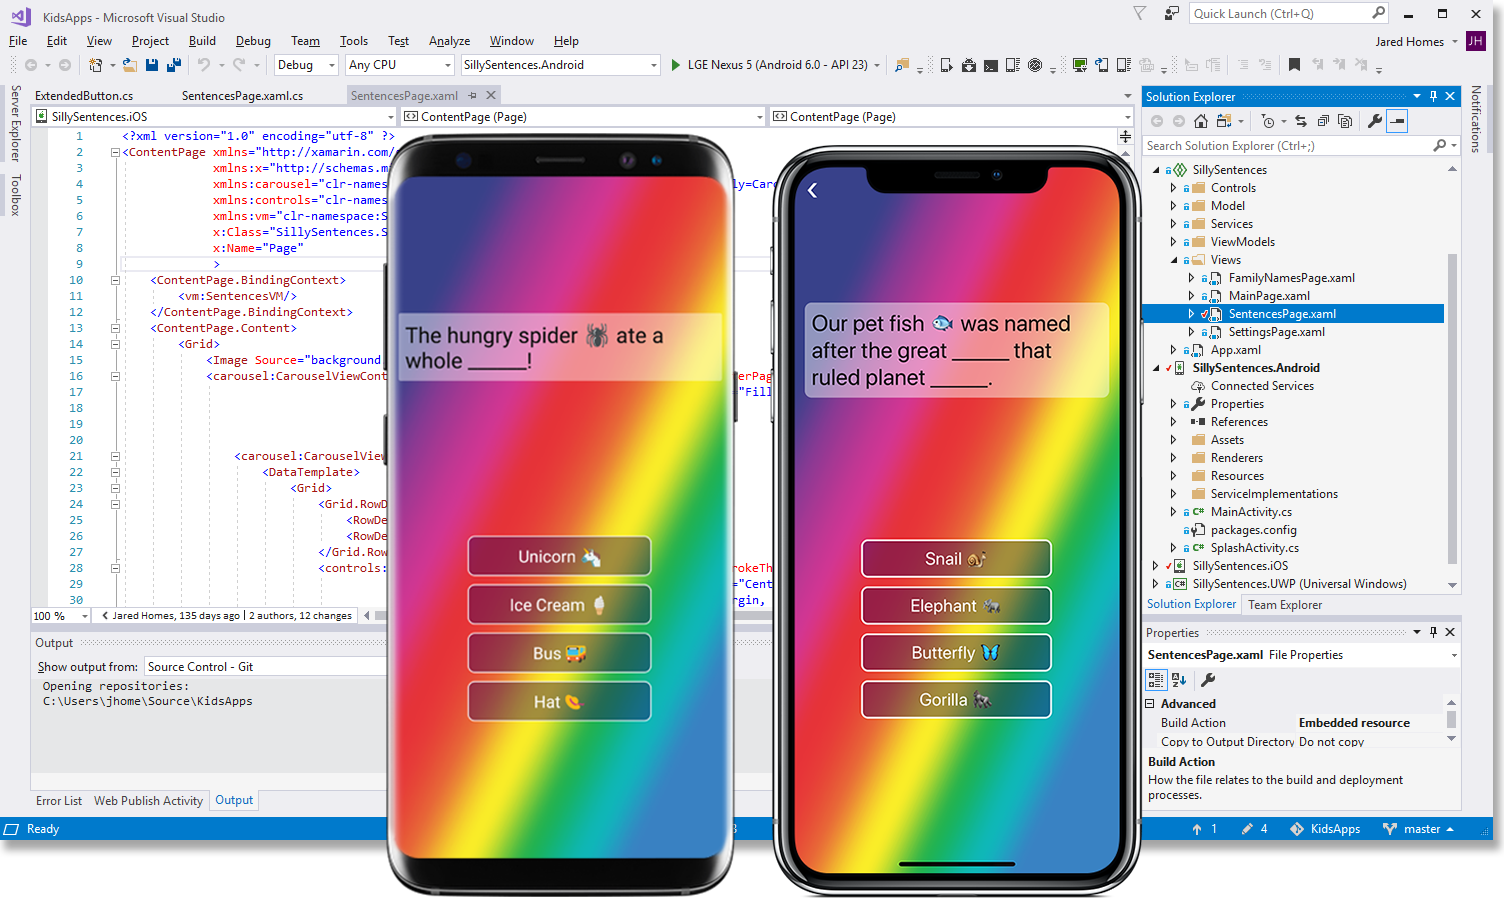Image resolution: width=1504 pixels, height=900 pixels.
Task: Open the SillySentences.Android startup project dropdown
Action: pyautogui.click(x=560, y=65)
